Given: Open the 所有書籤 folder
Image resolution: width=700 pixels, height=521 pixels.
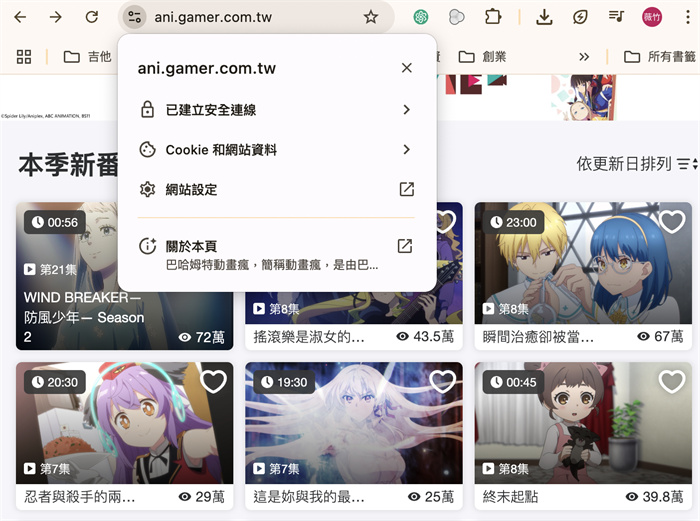Looking at the screenshot, I should [x=659, y=57].
